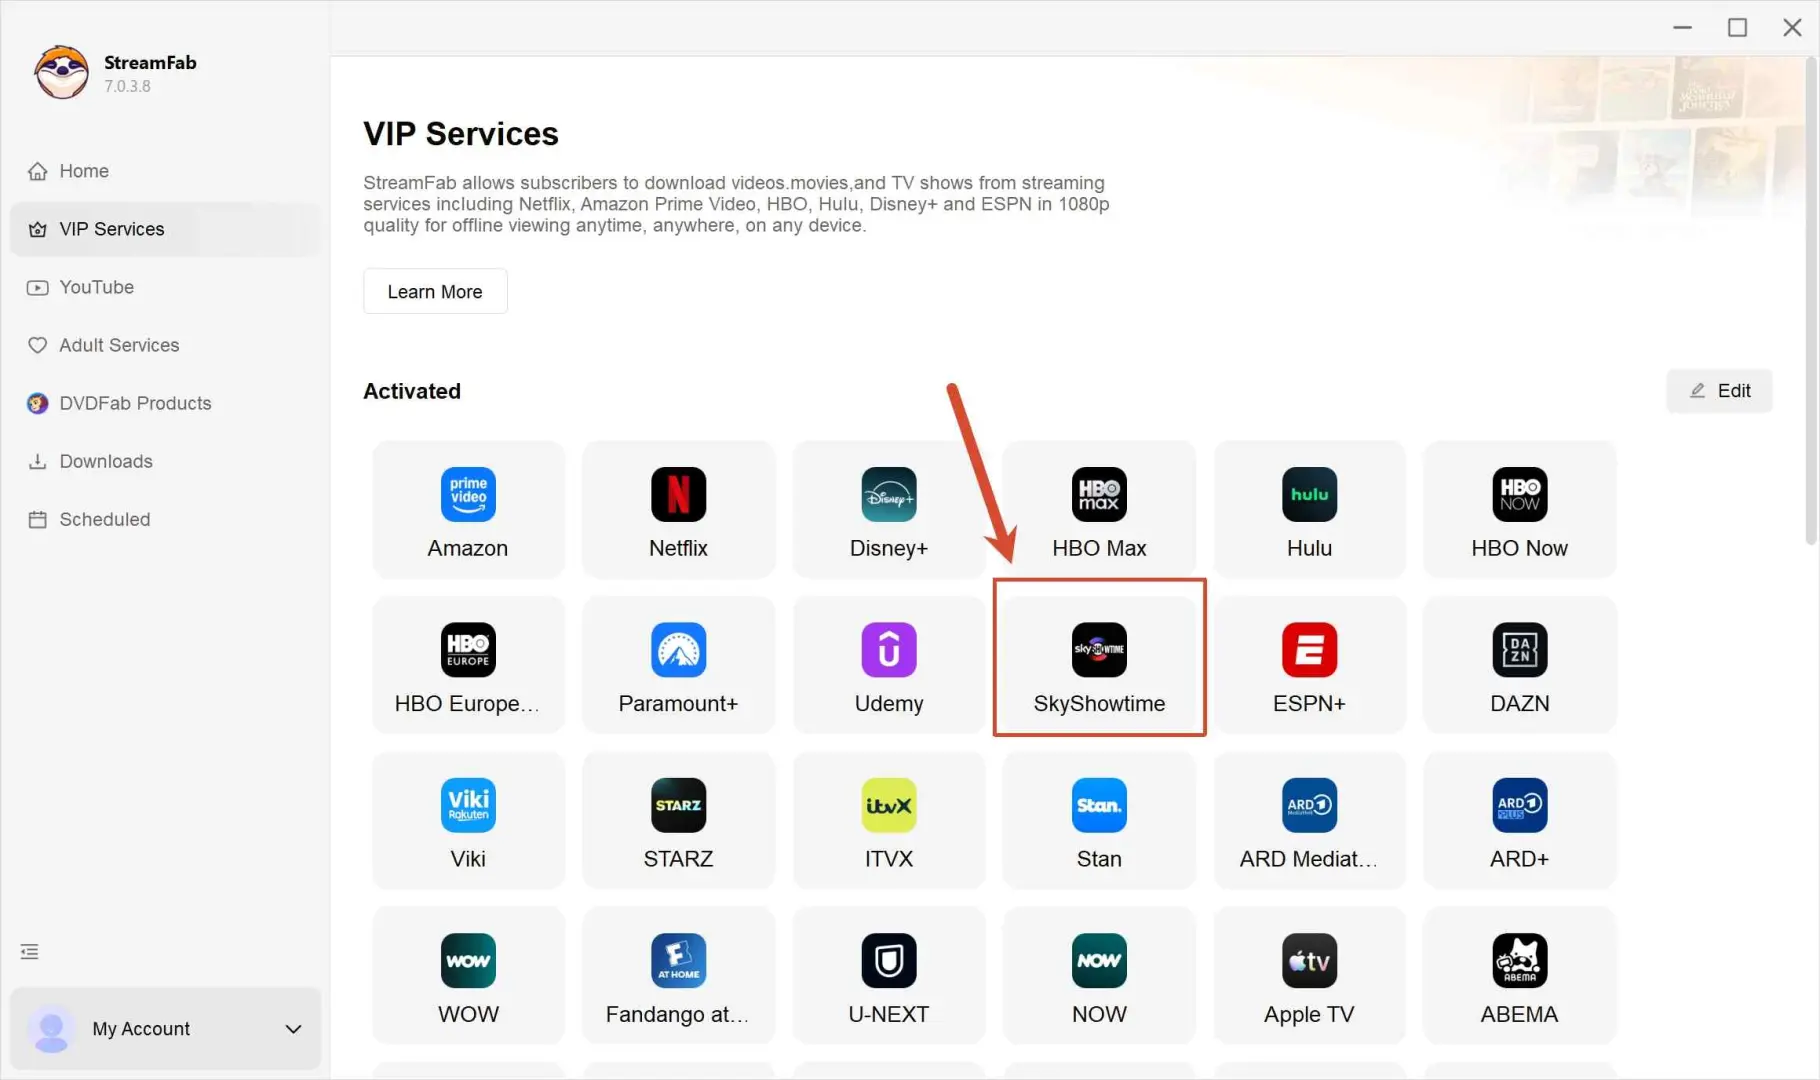Open the NOW service tile
The height and width of the screenshot is (1080, 1820).
(1099, 975)
